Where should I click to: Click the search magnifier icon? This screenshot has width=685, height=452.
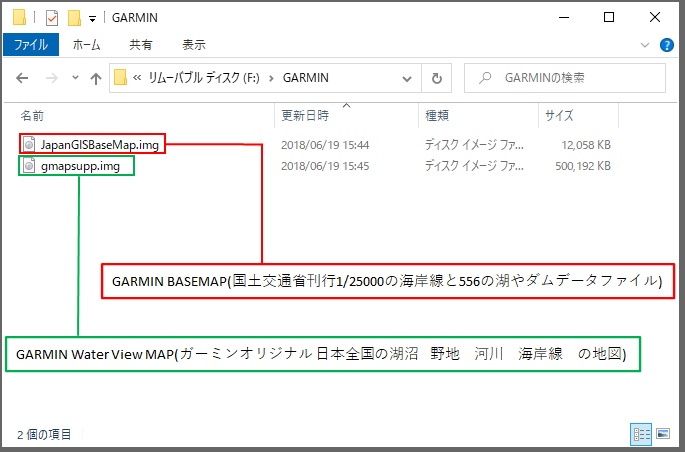484,78
